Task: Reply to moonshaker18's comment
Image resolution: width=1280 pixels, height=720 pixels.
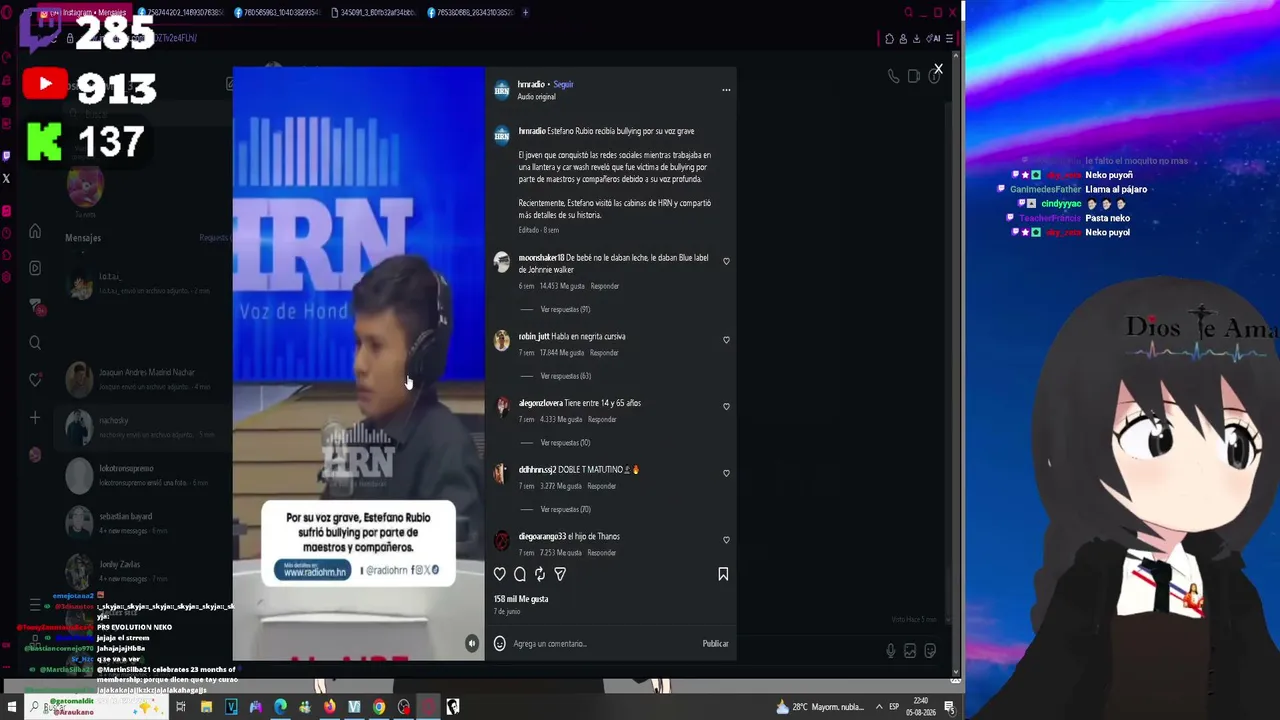Action: 605,286
